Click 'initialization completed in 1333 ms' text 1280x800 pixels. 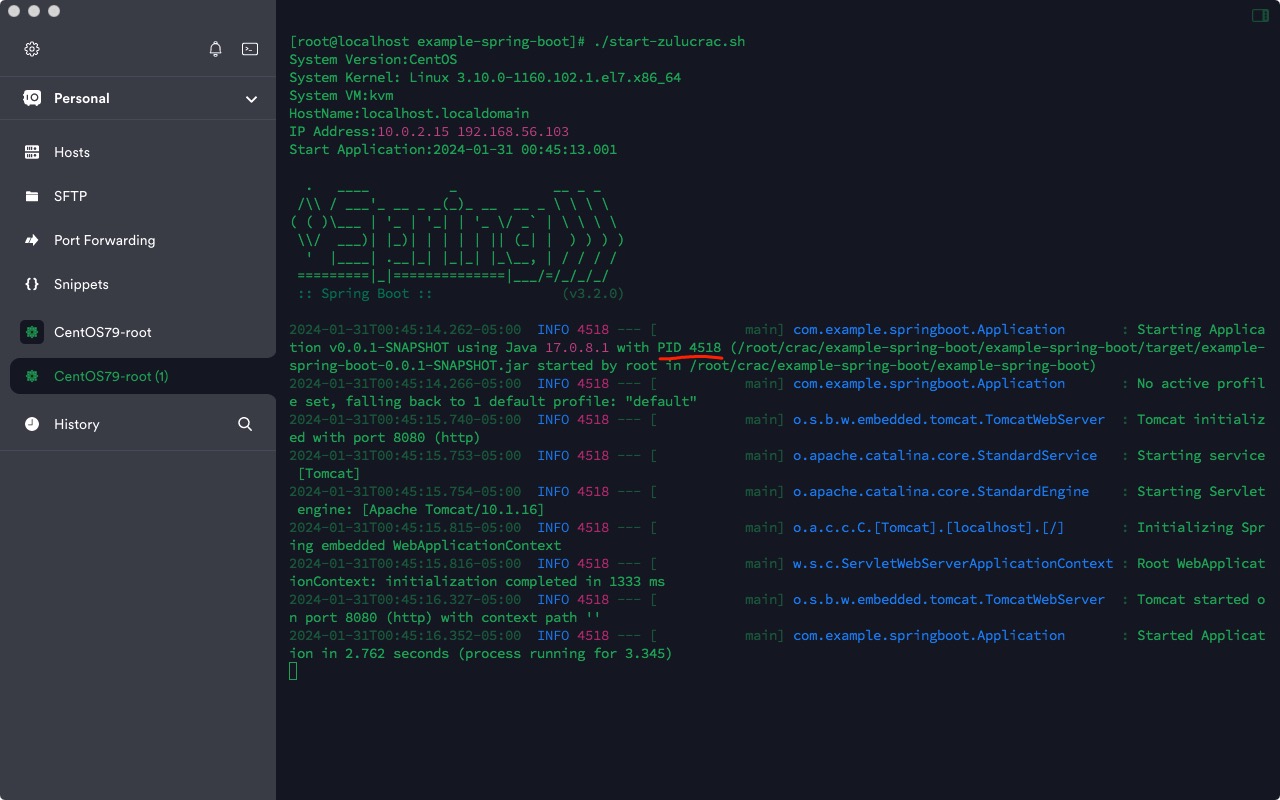525,582
